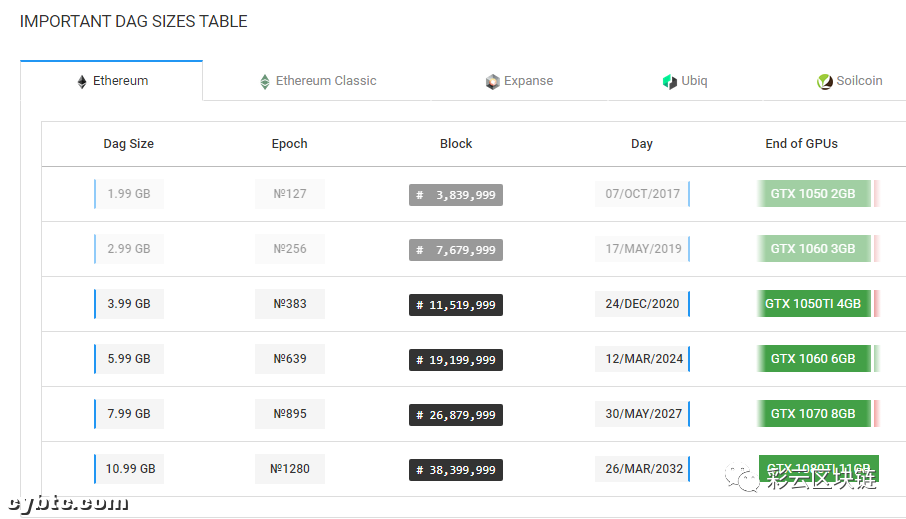Click the 7.99 GB dag size cell
This screenshot has width=906, height=519.
point(129,414)
